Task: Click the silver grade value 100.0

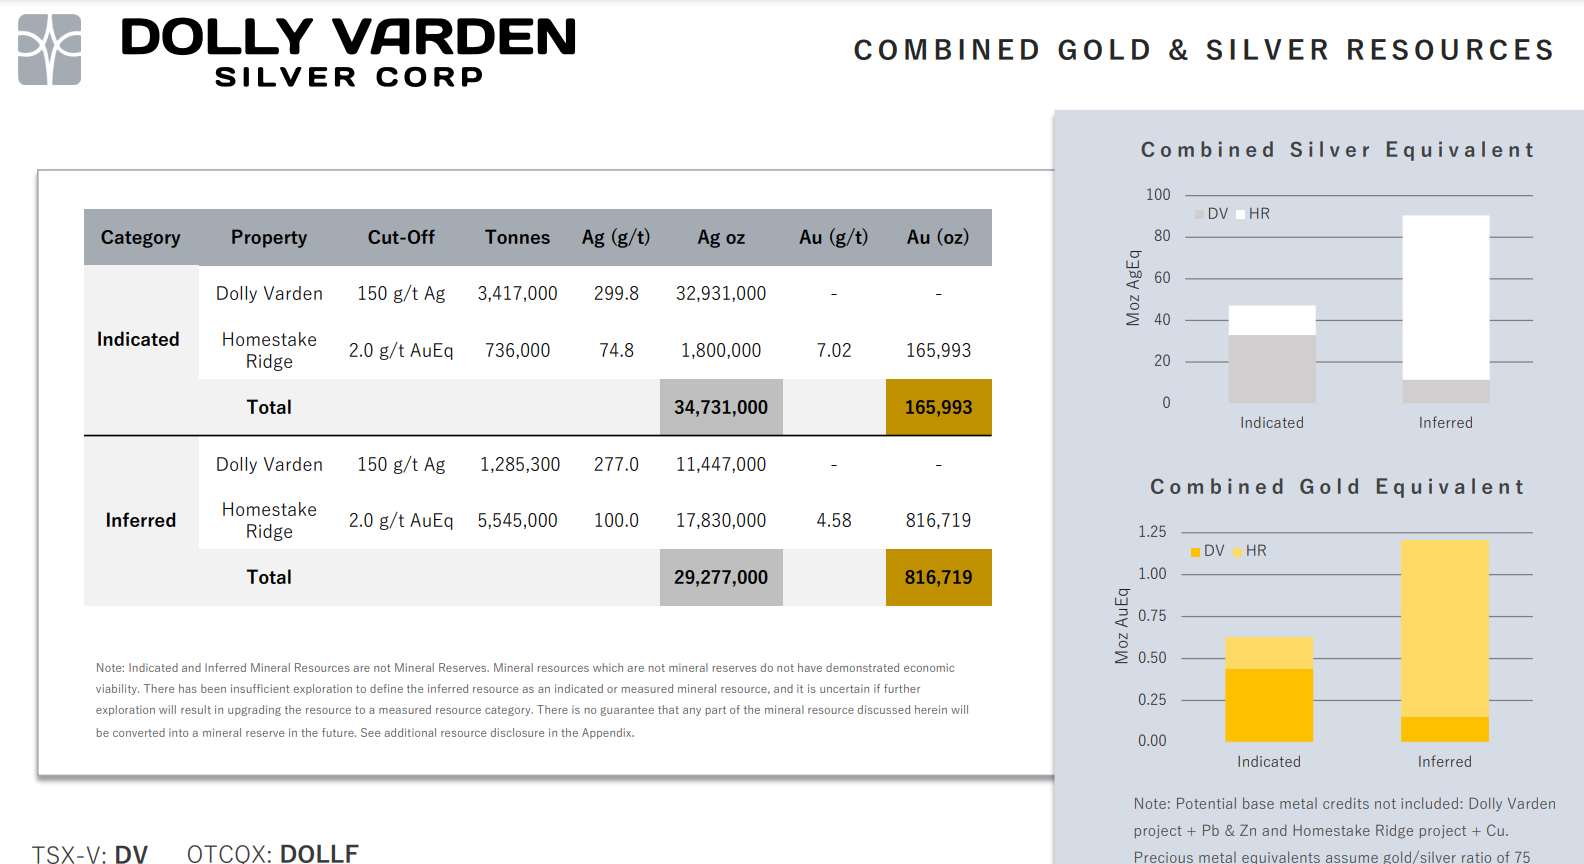Action: pyautogui.click(x=616, y=521)
